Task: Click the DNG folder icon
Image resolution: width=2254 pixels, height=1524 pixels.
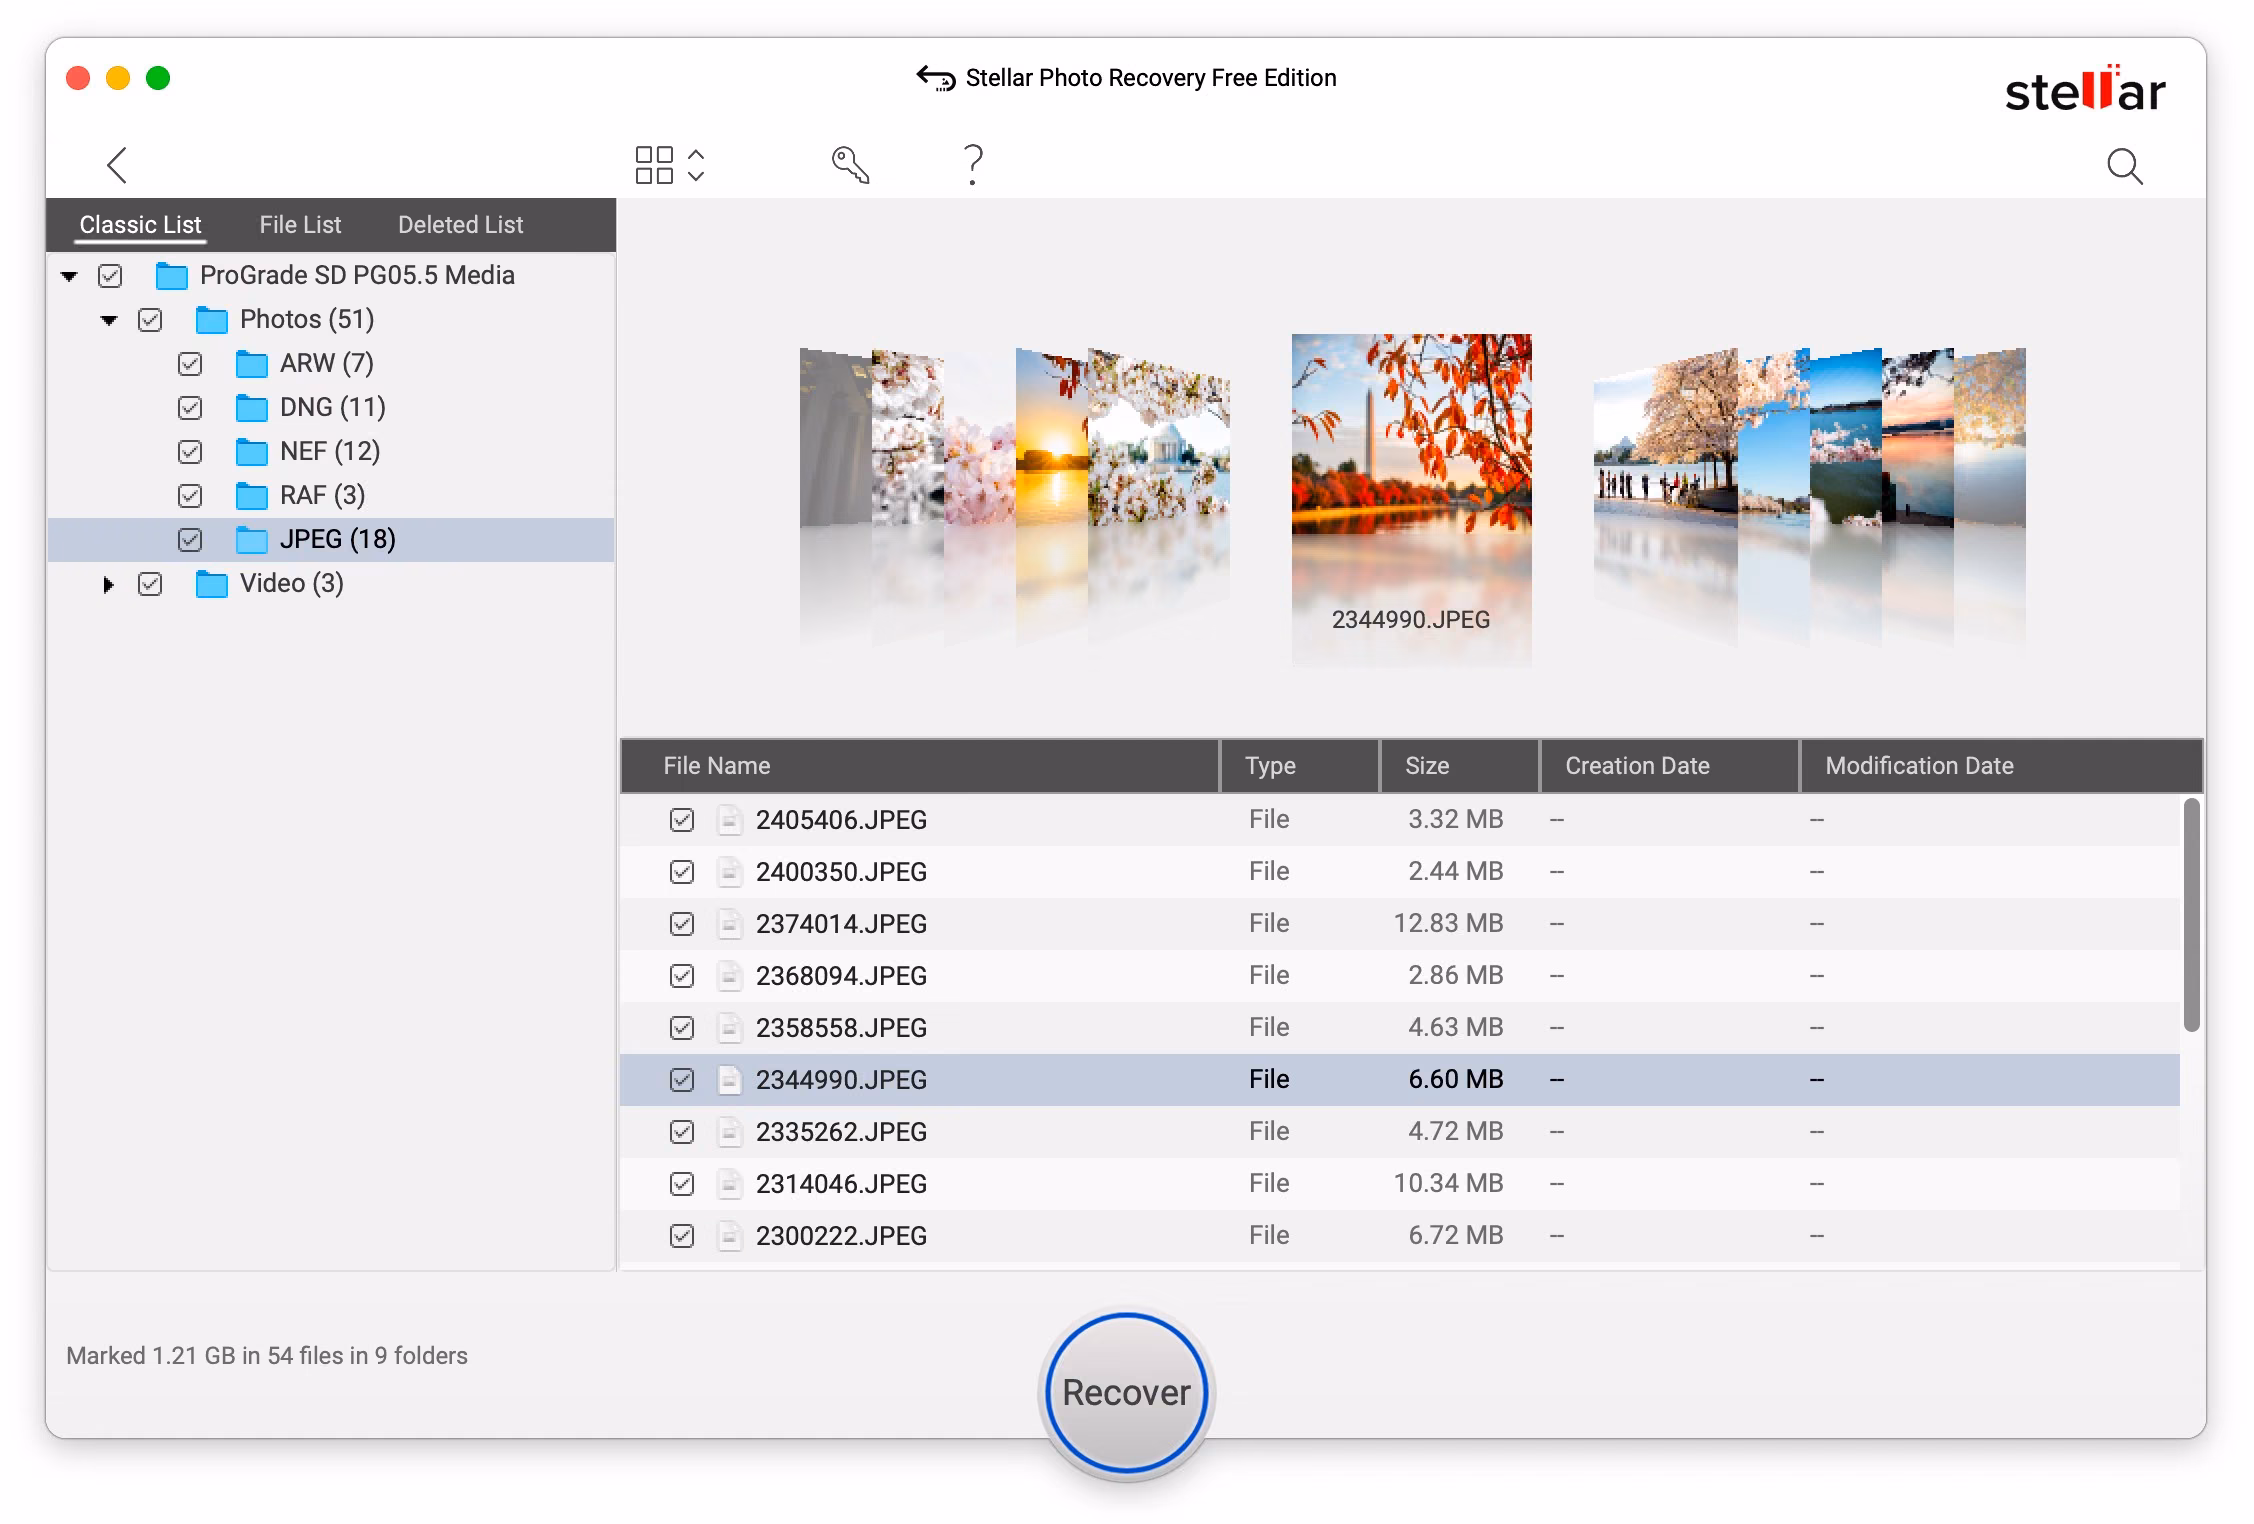Action: point(252,407)
